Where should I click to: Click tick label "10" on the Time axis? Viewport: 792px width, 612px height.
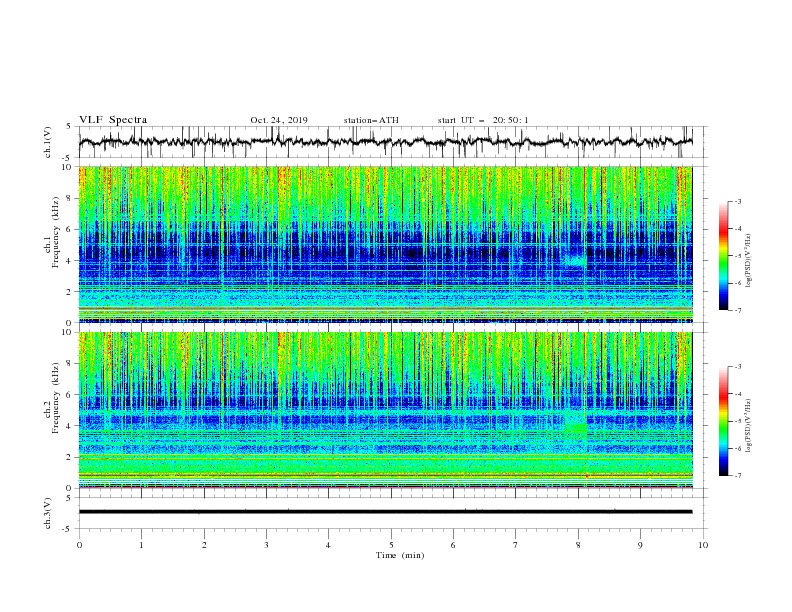[703, 545]
